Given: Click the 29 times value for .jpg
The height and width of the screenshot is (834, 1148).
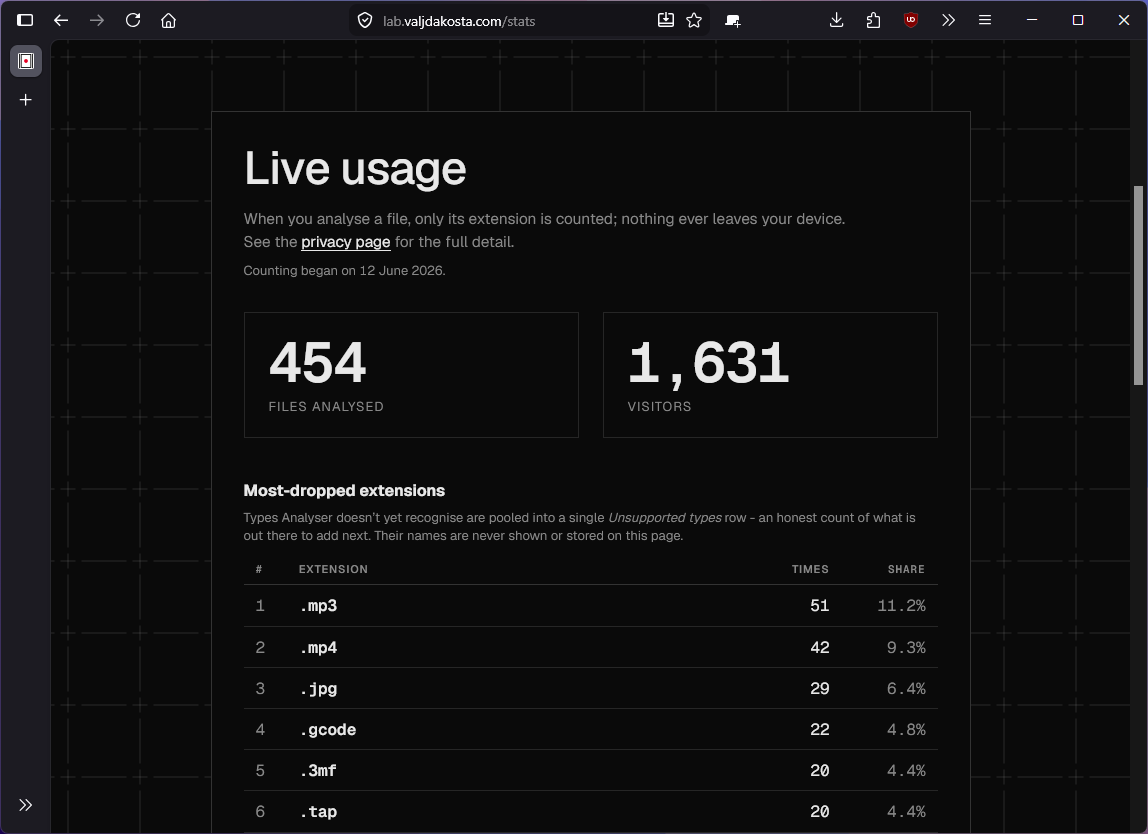Looking at the screenshot, I should pos(819,688).
